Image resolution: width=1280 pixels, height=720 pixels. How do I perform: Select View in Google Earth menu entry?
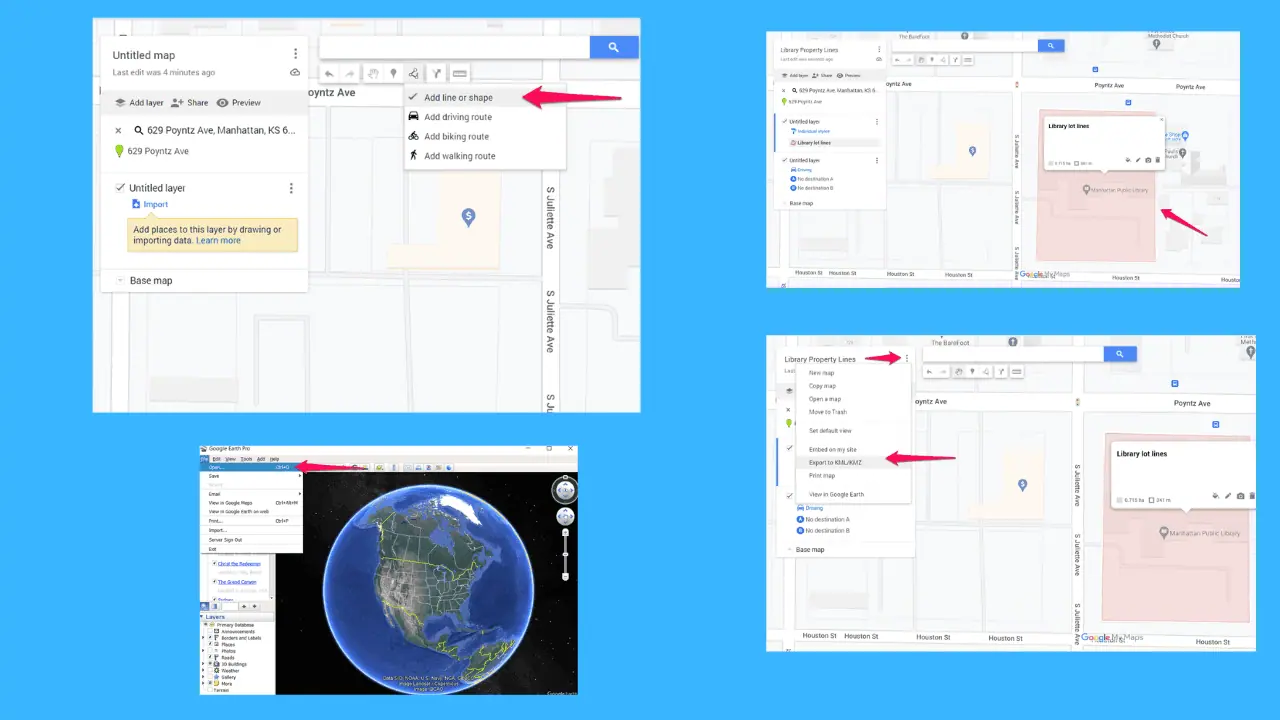click(853, 494)
